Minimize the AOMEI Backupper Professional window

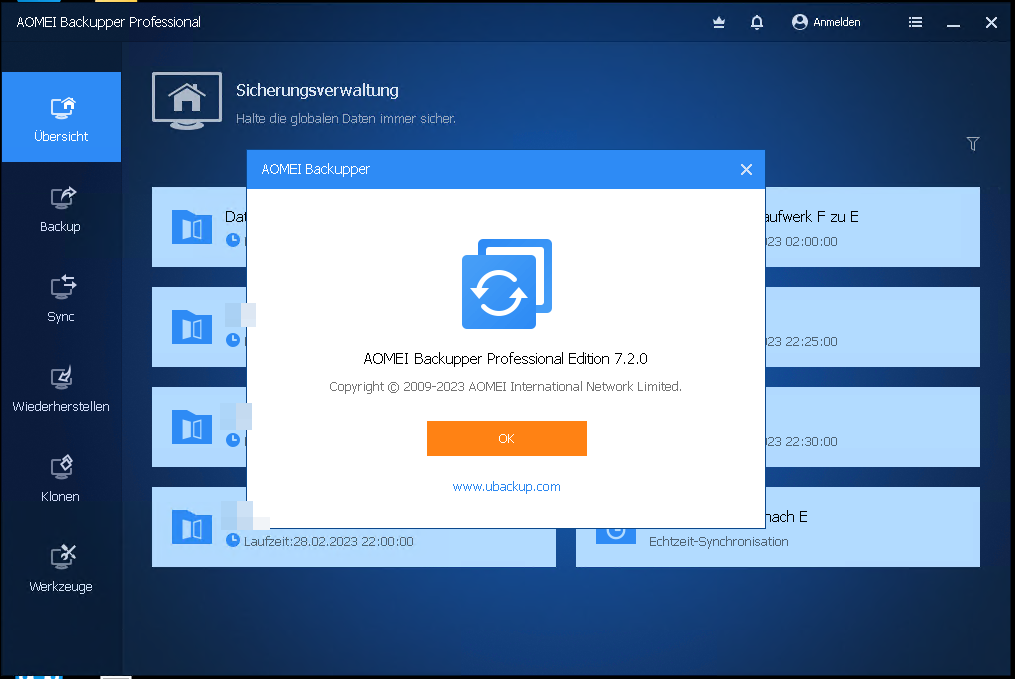pos(953,23)
